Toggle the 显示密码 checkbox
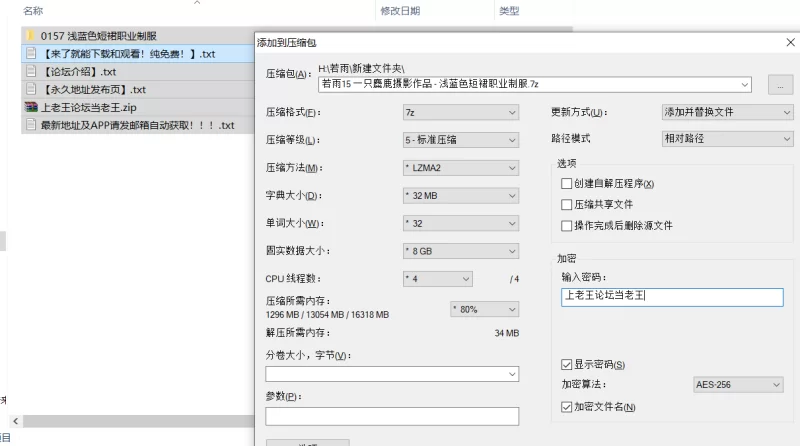 click(567, 364)
